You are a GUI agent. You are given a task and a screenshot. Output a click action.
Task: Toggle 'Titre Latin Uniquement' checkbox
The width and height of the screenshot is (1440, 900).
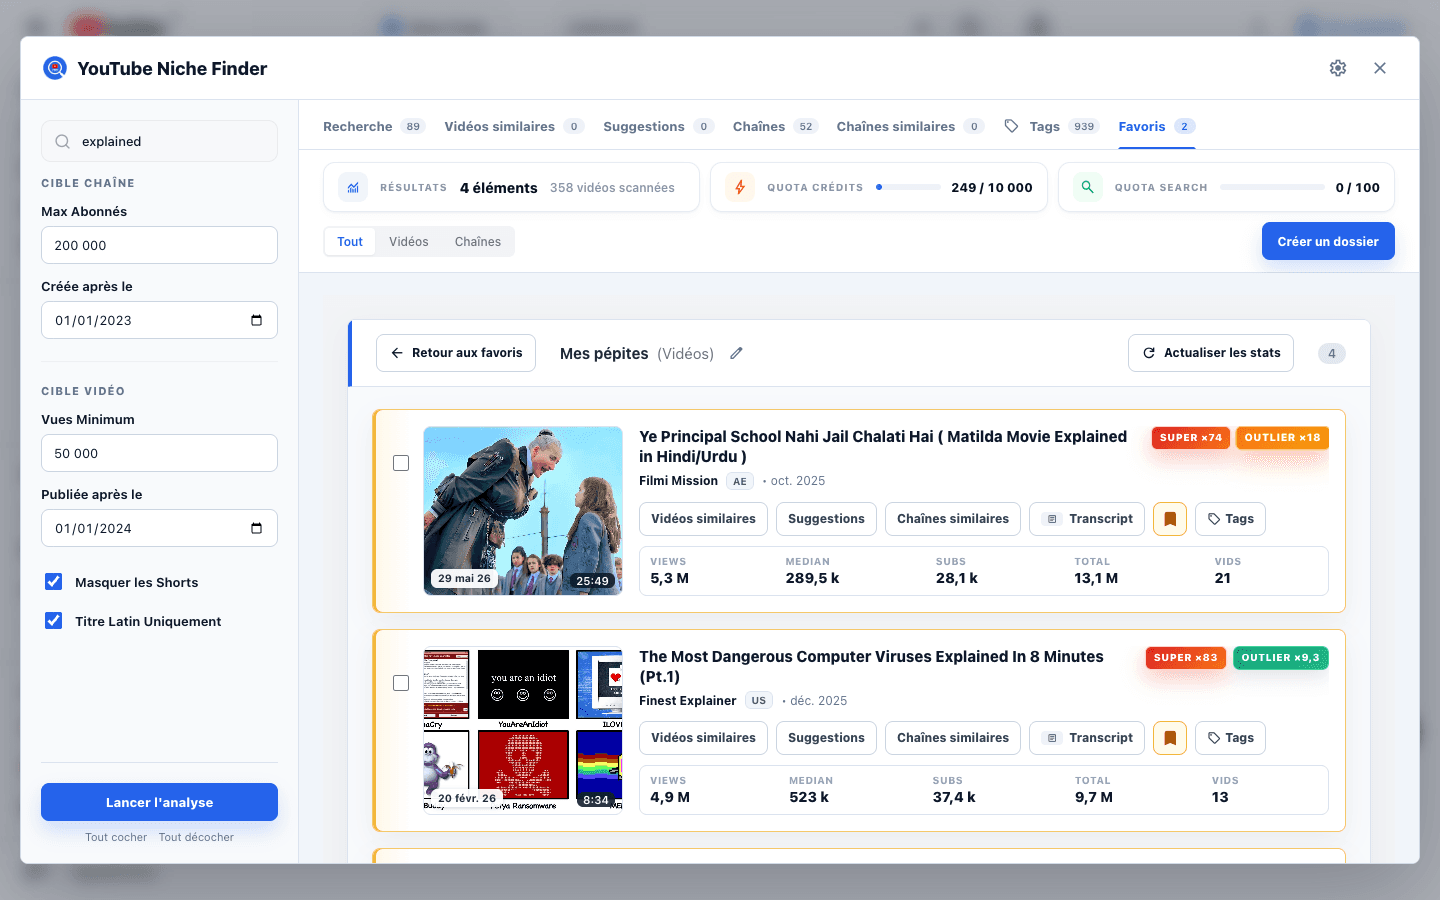[54, 621]
